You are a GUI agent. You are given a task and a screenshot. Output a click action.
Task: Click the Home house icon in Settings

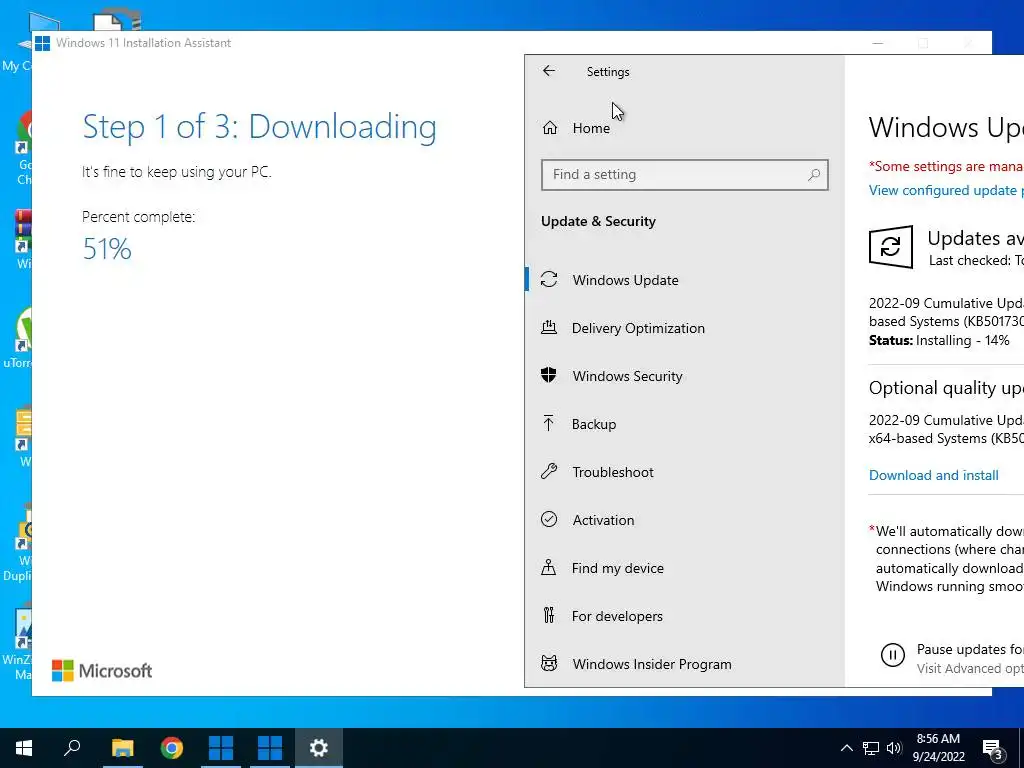(550, 128)
